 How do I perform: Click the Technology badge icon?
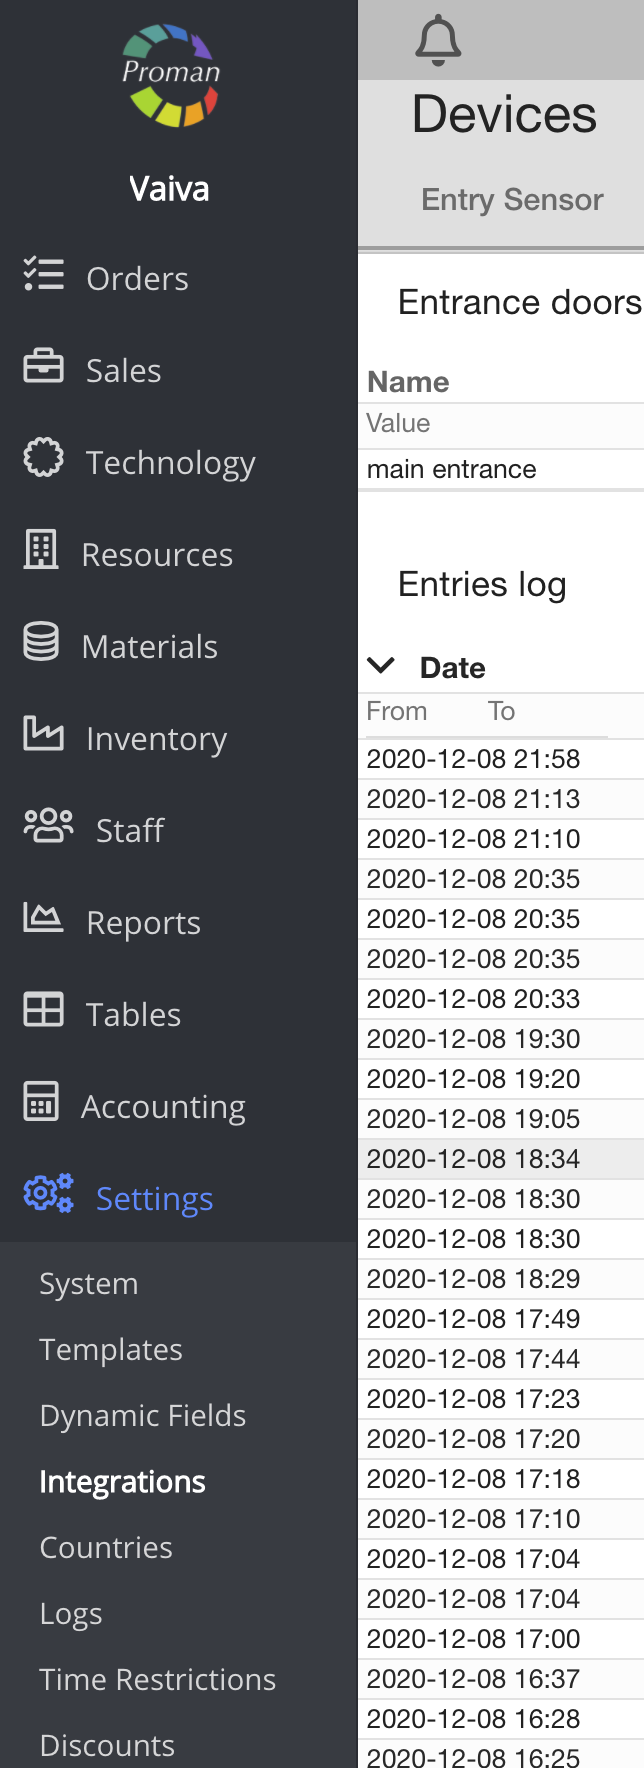tap(43, 458)
